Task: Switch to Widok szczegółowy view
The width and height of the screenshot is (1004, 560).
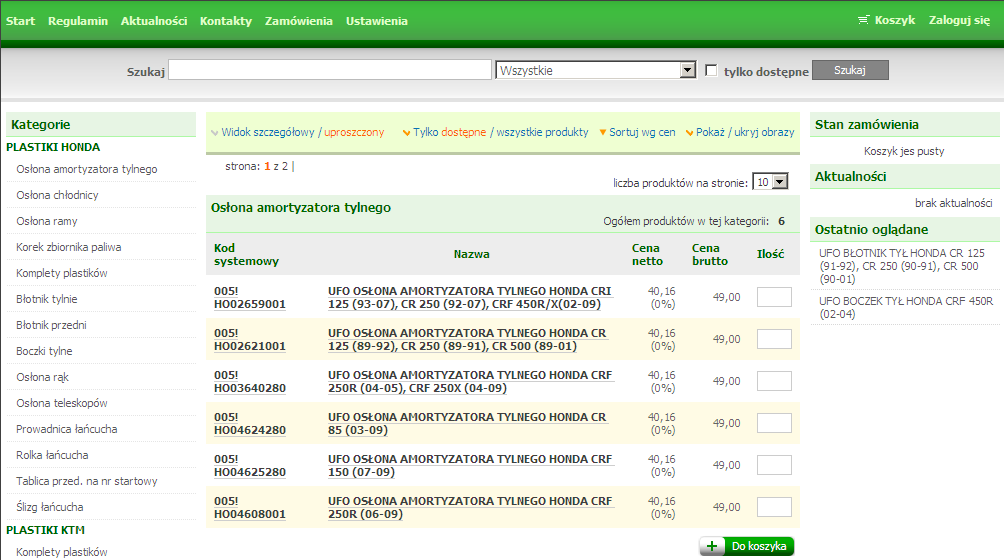Action: (268, 132)
